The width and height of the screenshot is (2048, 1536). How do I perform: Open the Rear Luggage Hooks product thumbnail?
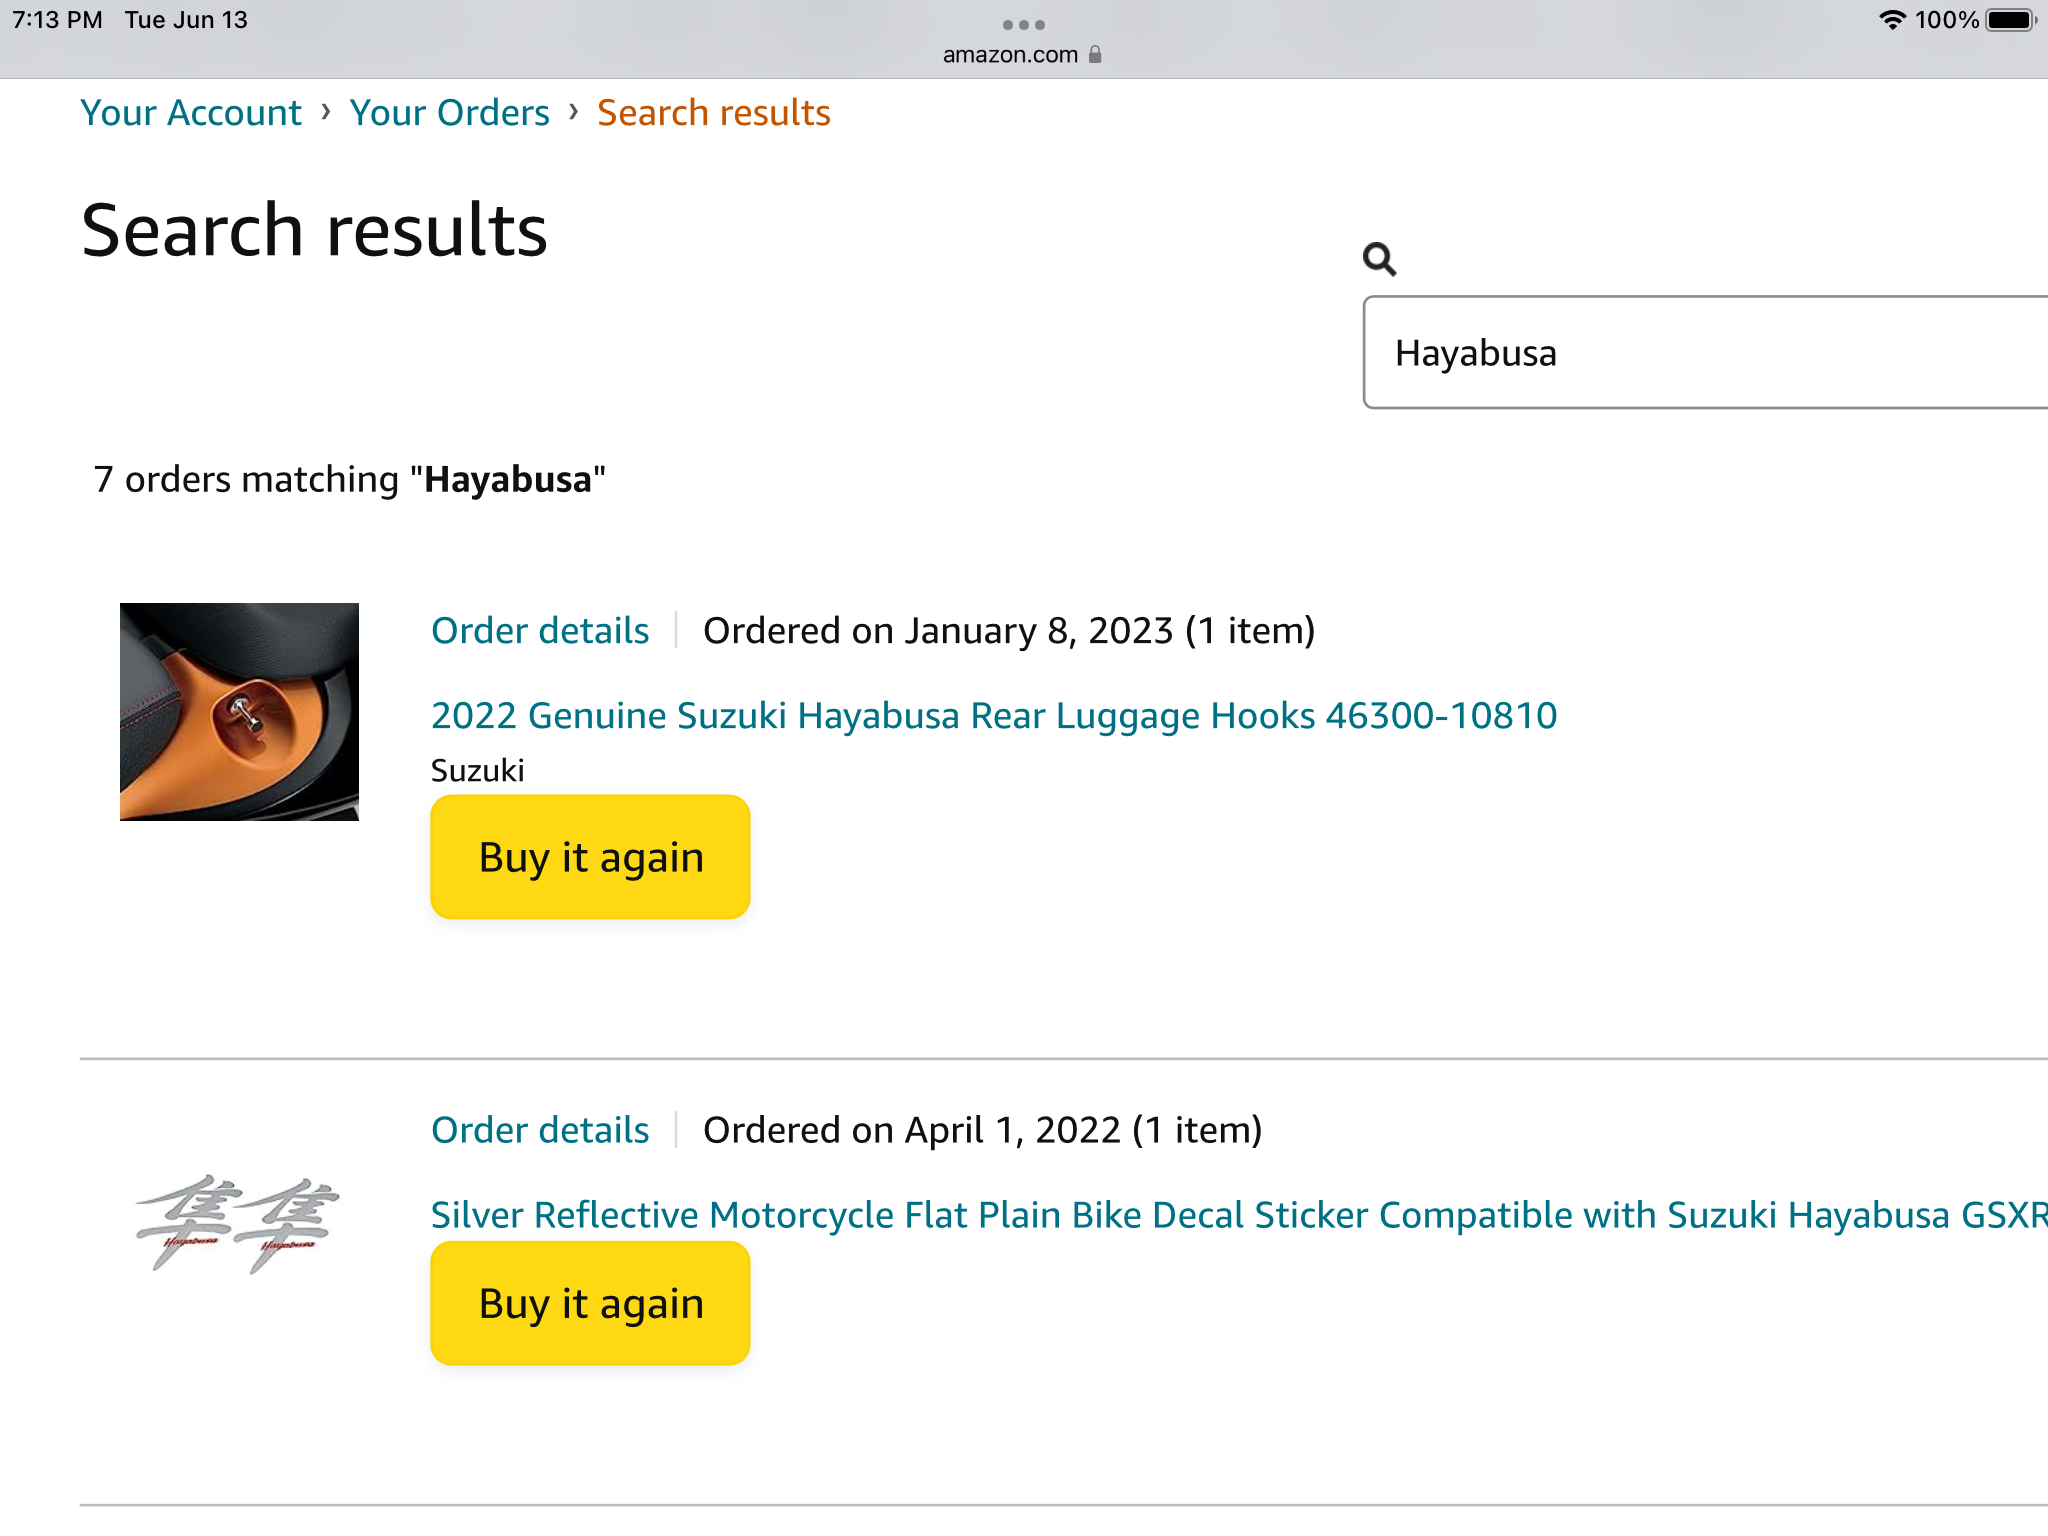point(239,712)
